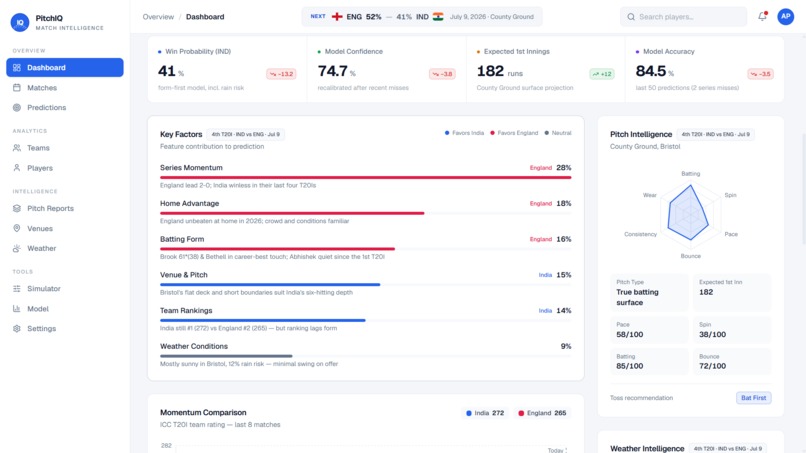806x453 pixels.
Task: Launch the Simulator tool
Action: point(65,288)
